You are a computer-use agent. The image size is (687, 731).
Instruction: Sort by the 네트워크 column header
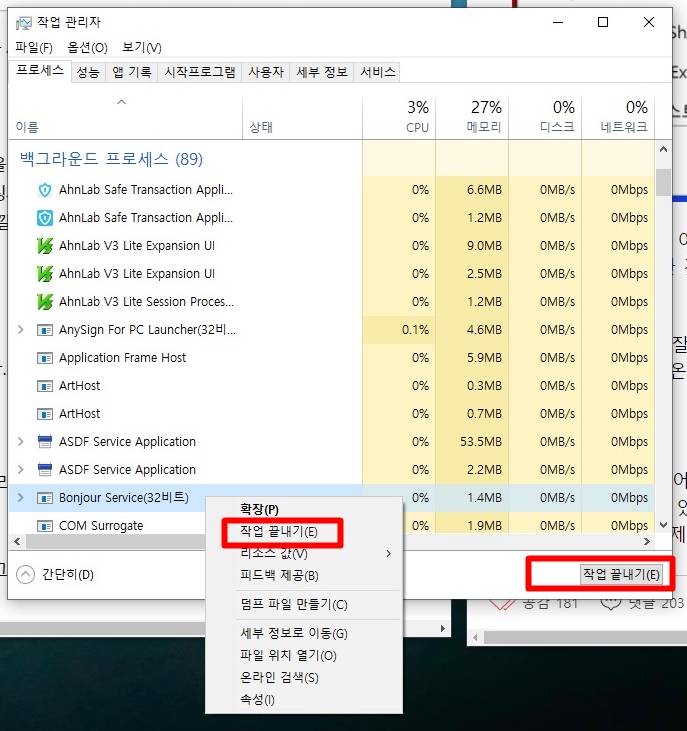click(x=618, y=118)
